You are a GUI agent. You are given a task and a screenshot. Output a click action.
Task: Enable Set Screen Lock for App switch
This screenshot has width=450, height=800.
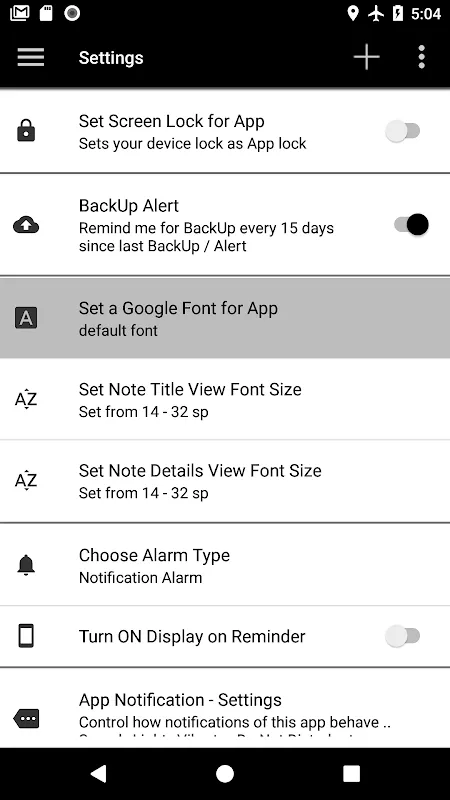403,131
